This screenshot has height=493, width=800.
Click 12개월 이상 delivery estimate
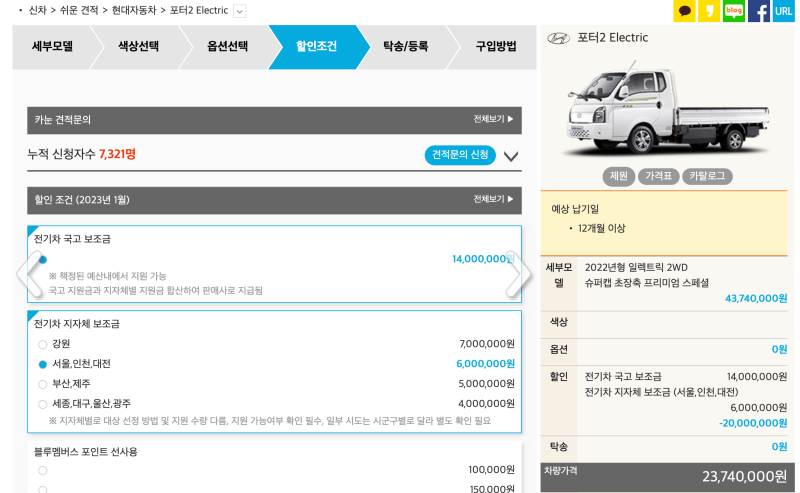click(602, 229)
